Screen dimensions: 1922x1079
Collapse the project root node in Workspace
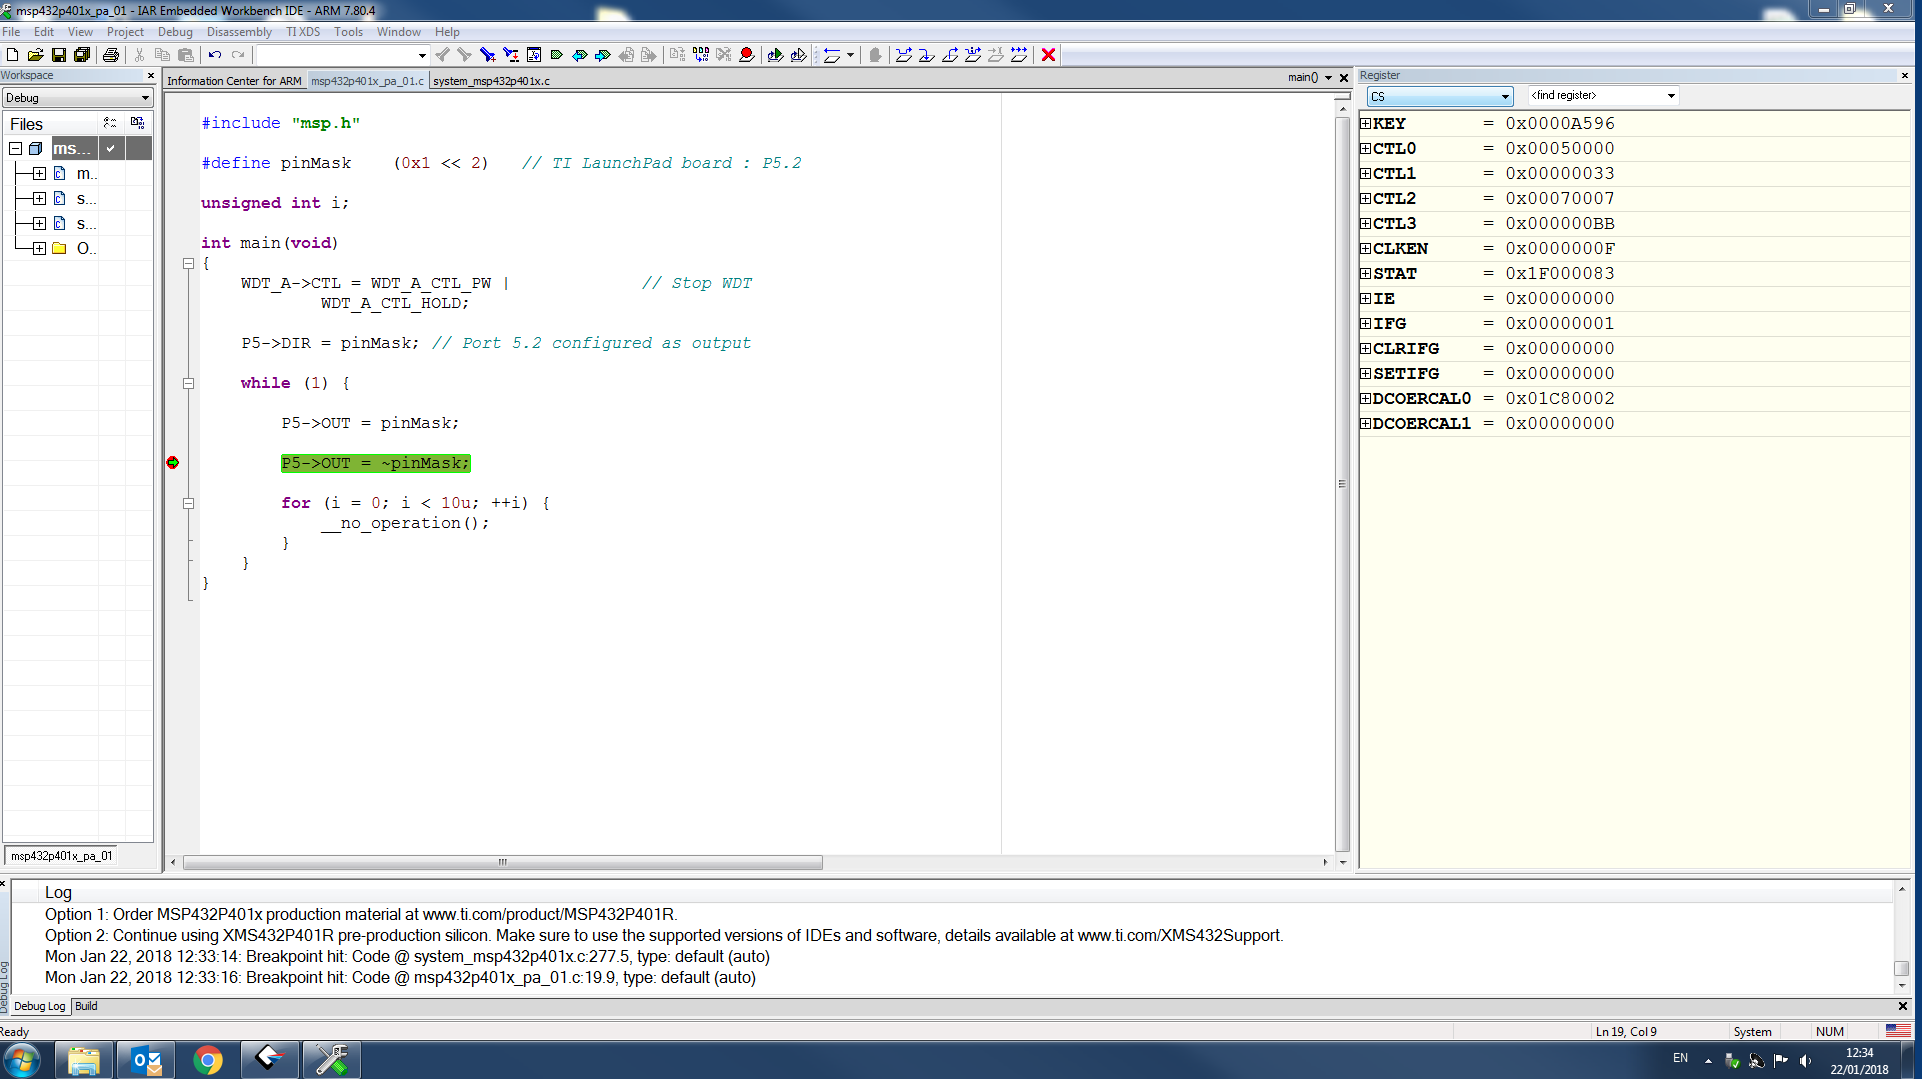(x=16, y=149)
